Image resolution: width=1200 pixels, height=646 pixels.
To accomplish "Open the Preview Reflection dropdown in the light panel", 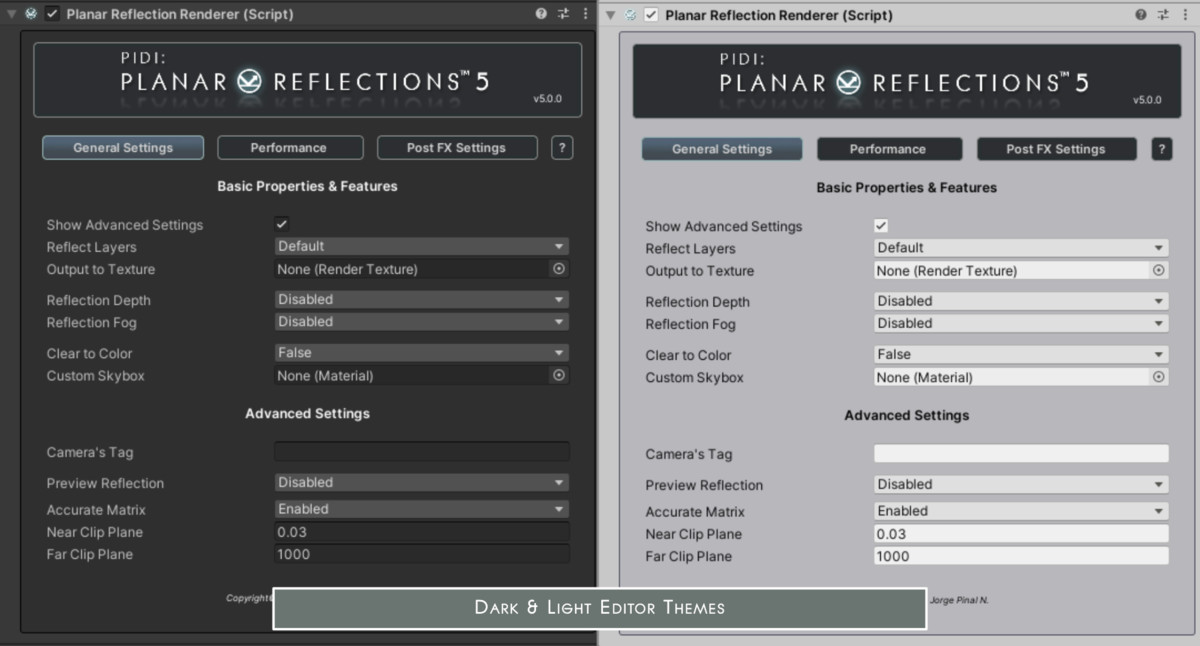I will click(x=1021, y=484).
